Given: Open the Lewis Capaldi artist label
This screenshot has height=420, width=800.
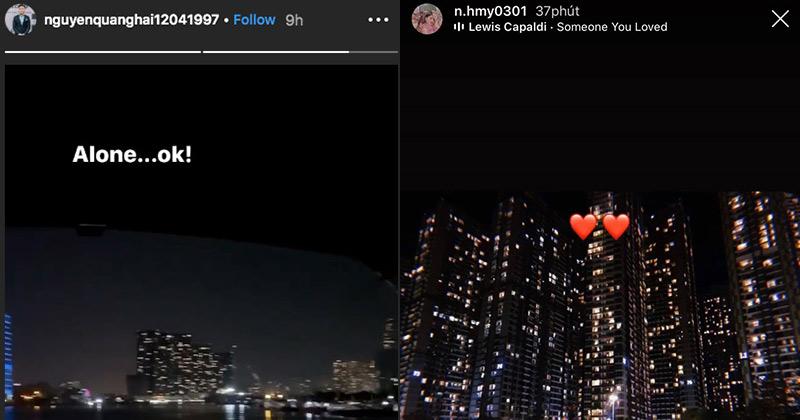Looking at the screenshot, I should tap(507, 27).
